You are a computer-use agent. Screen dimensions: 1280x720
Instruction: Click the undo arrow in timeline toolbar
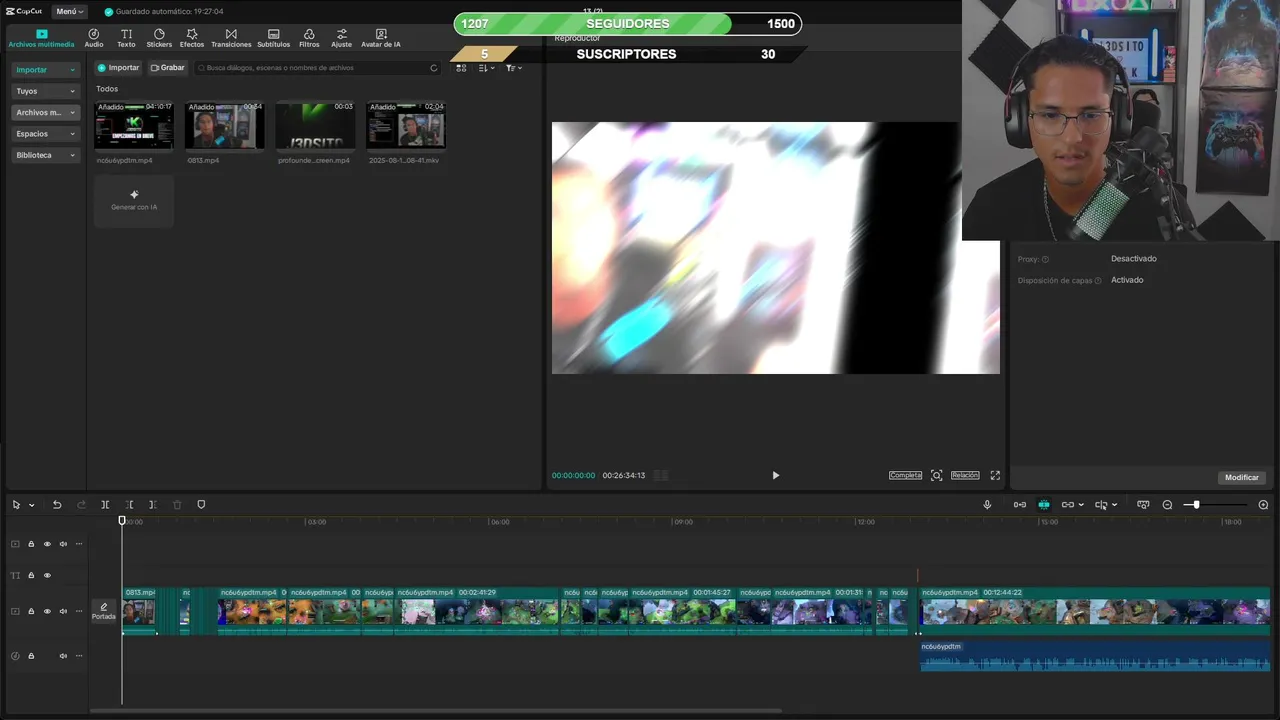pyautogui.click(x=57, y=505)
